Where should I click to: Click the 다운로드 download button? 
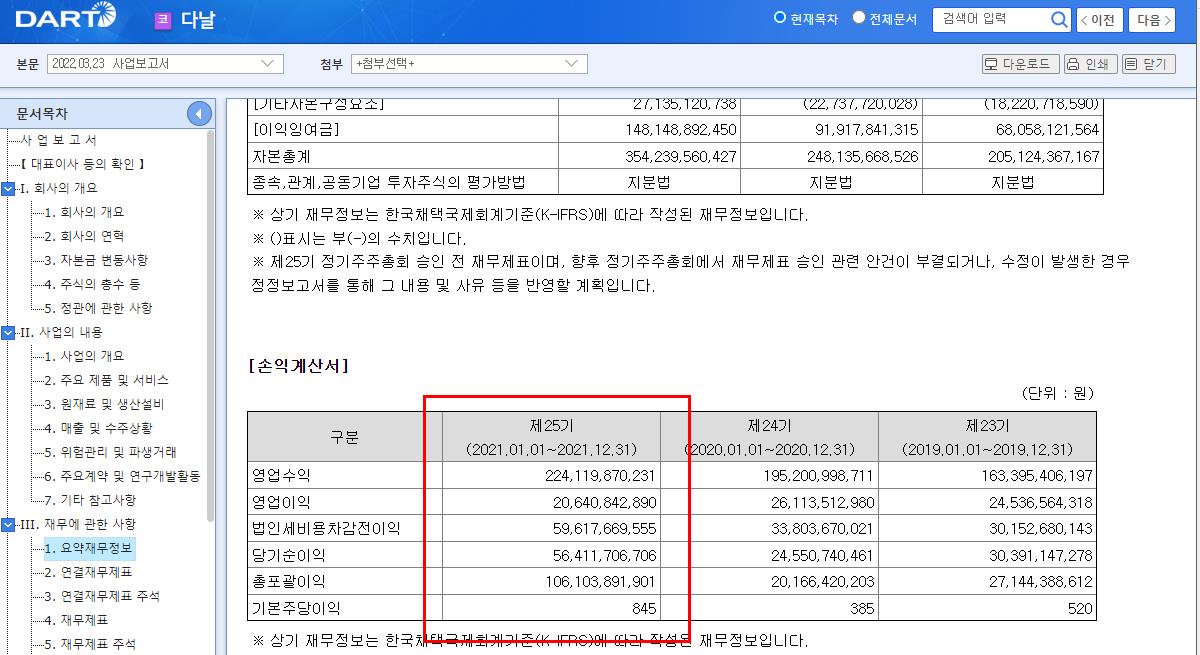1020,64
